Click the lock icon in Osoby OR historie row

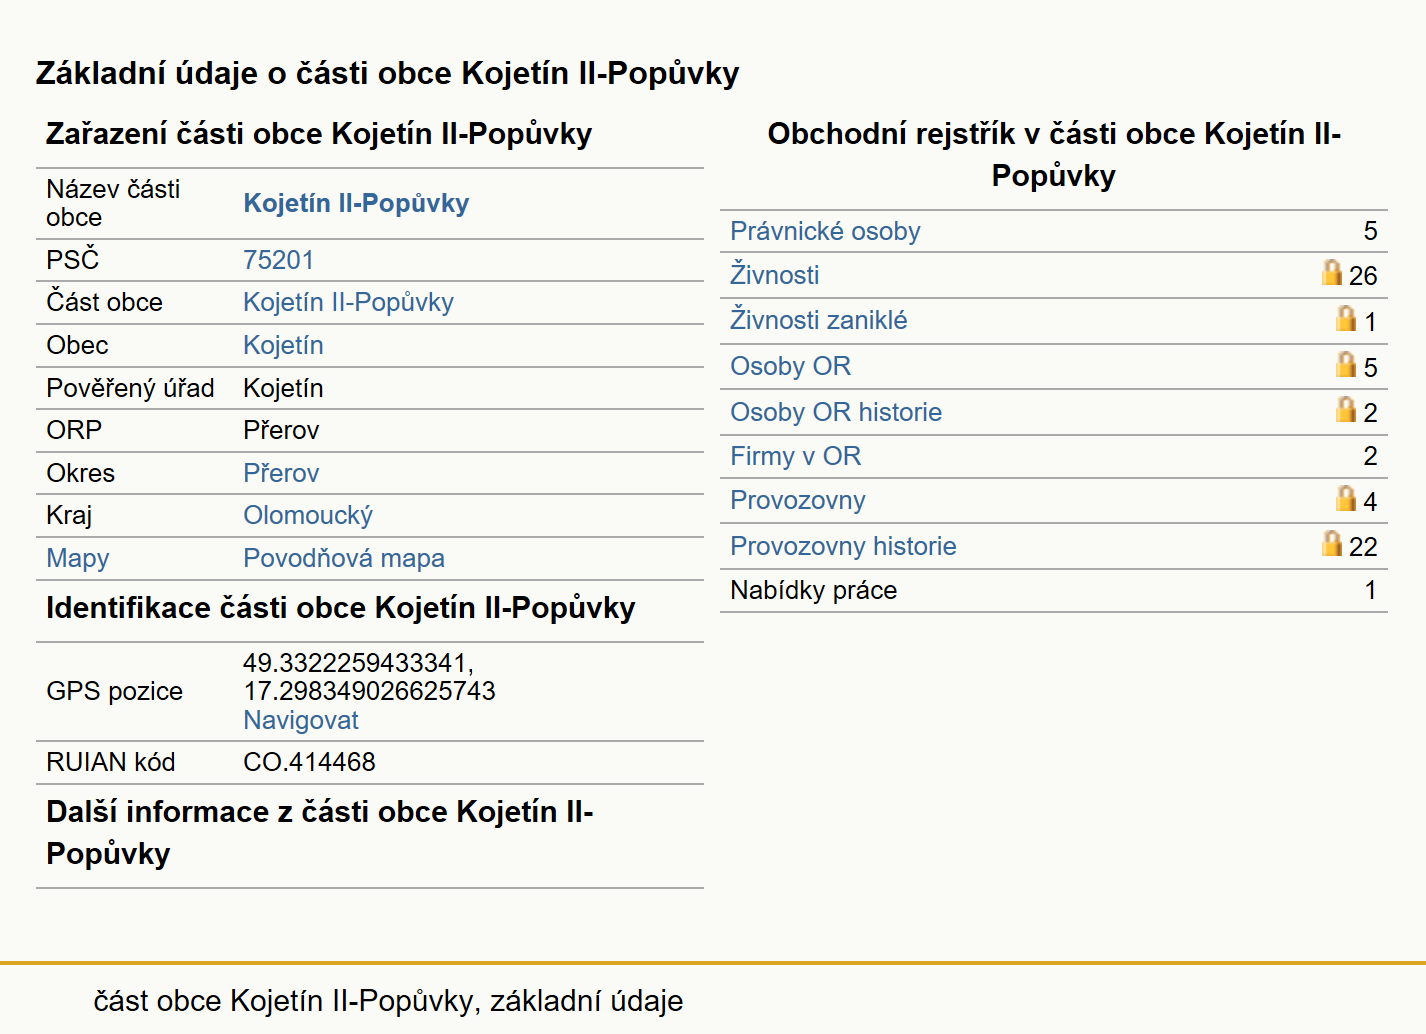1346,409
